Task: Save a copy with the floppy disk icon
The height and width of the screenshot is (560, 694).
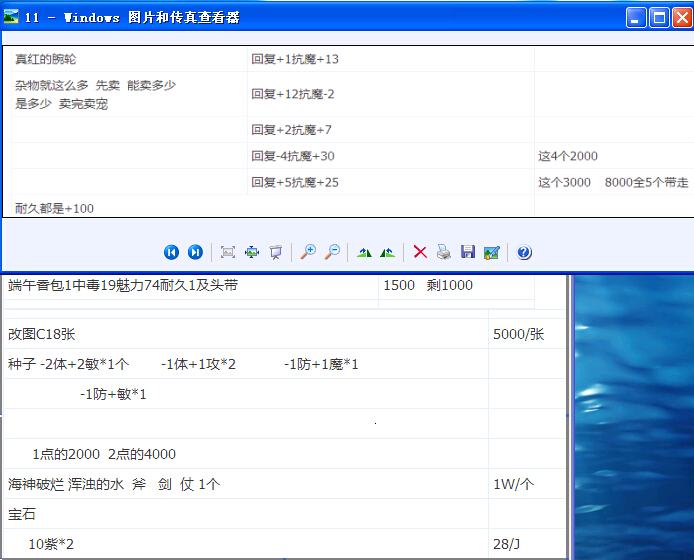Action: [x=468, y=252]
